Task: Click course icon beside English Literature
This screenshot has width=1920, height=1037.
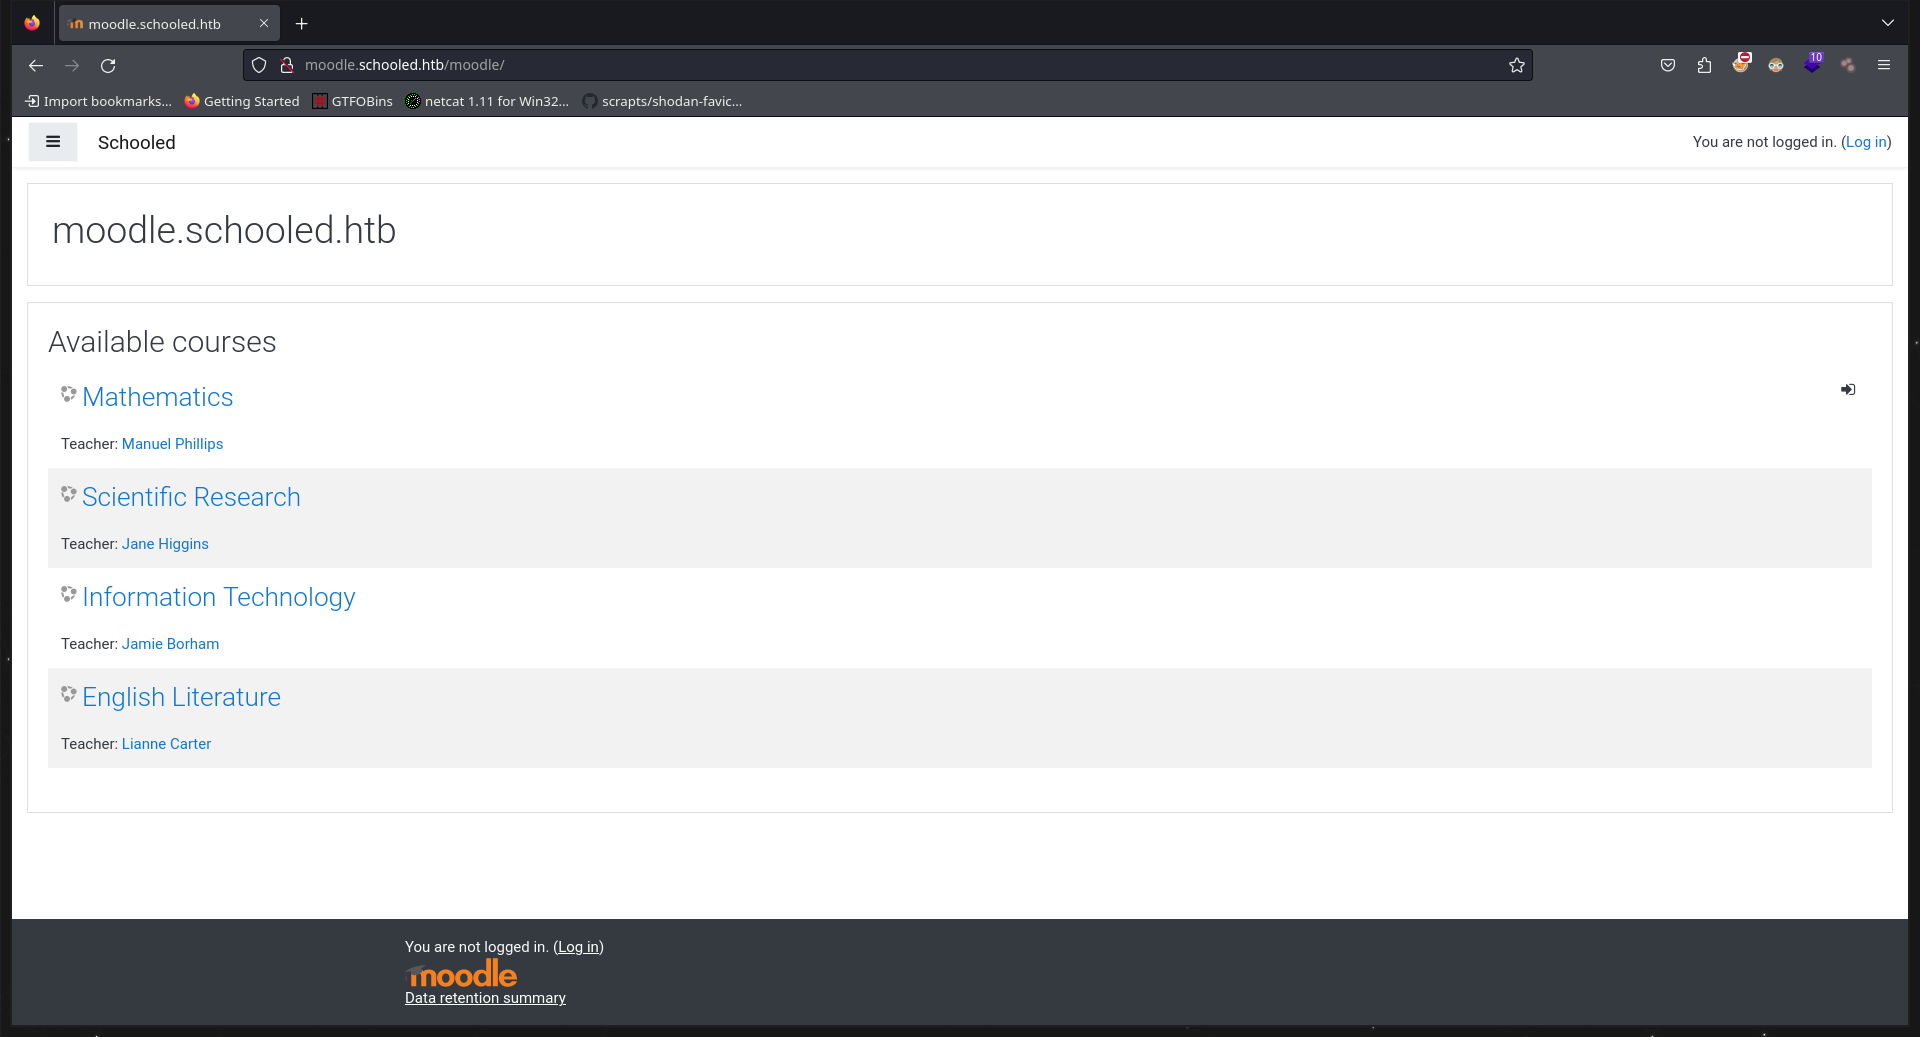Action: (x=68, y=694)
